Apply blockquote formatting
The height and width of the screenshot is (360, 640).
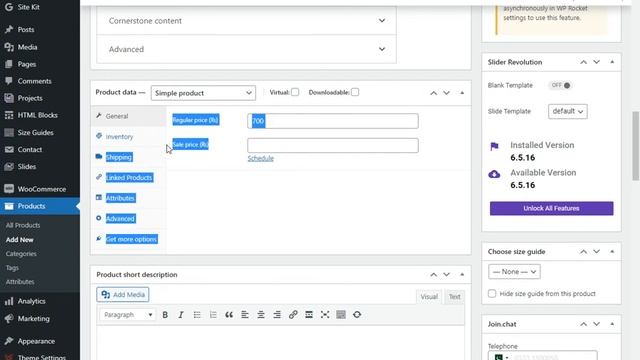tap(229, 315)
